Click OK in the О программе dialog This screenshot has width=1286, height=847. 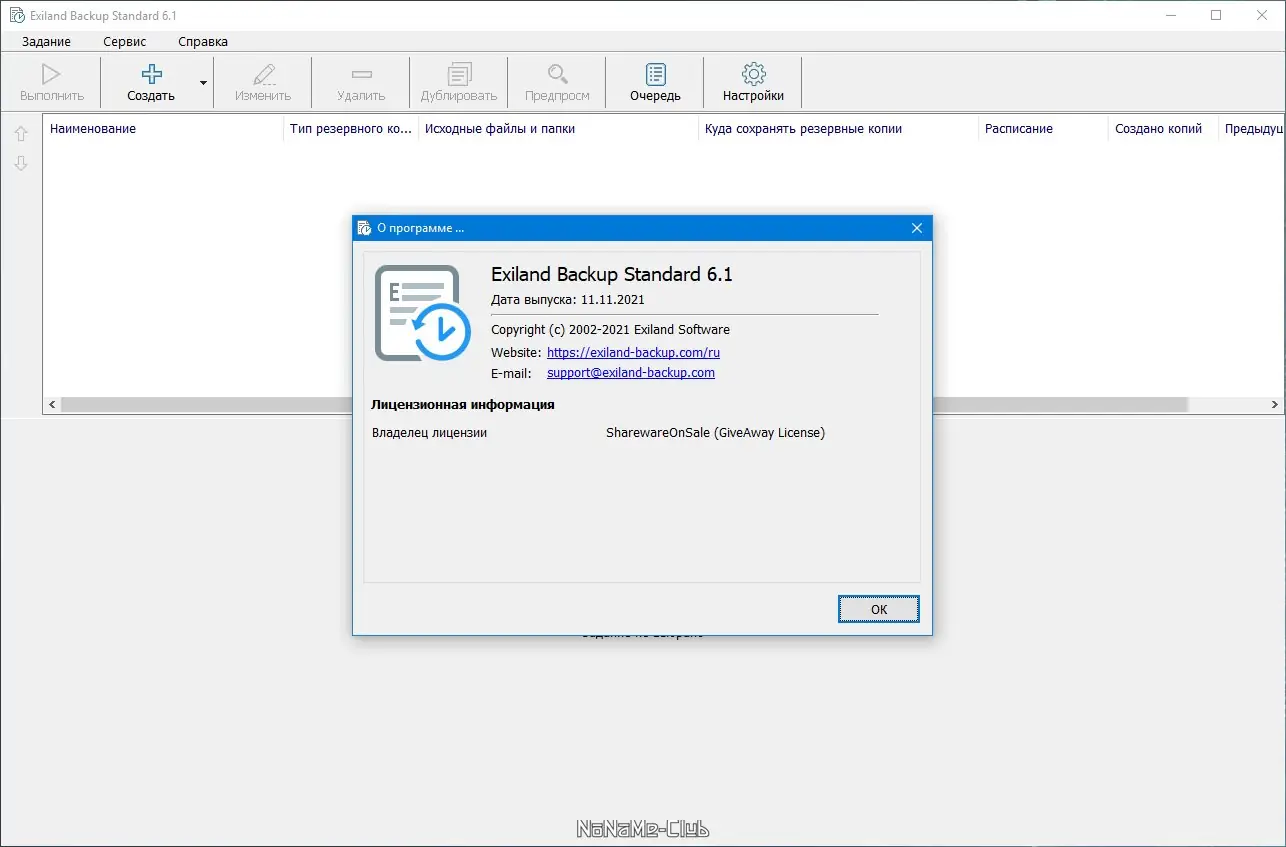tap(879, 609)
